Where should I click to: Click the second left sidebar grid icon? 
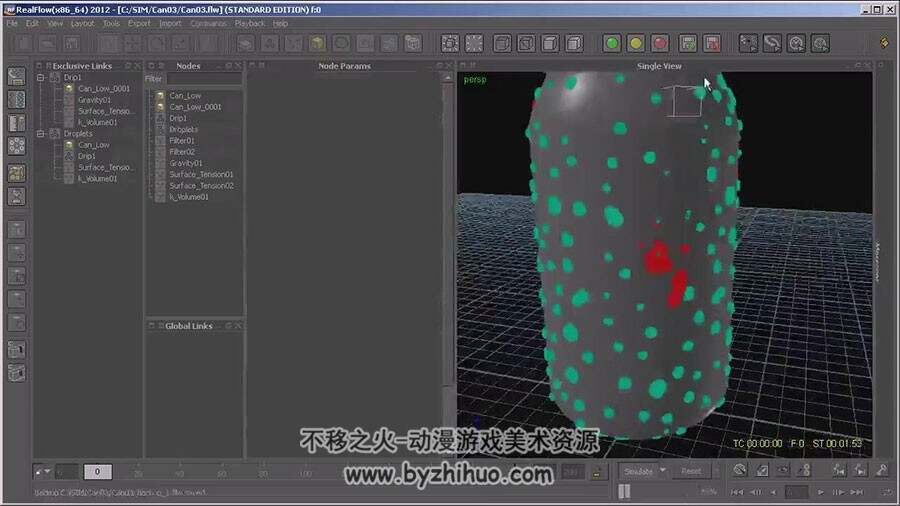point(17,100)
